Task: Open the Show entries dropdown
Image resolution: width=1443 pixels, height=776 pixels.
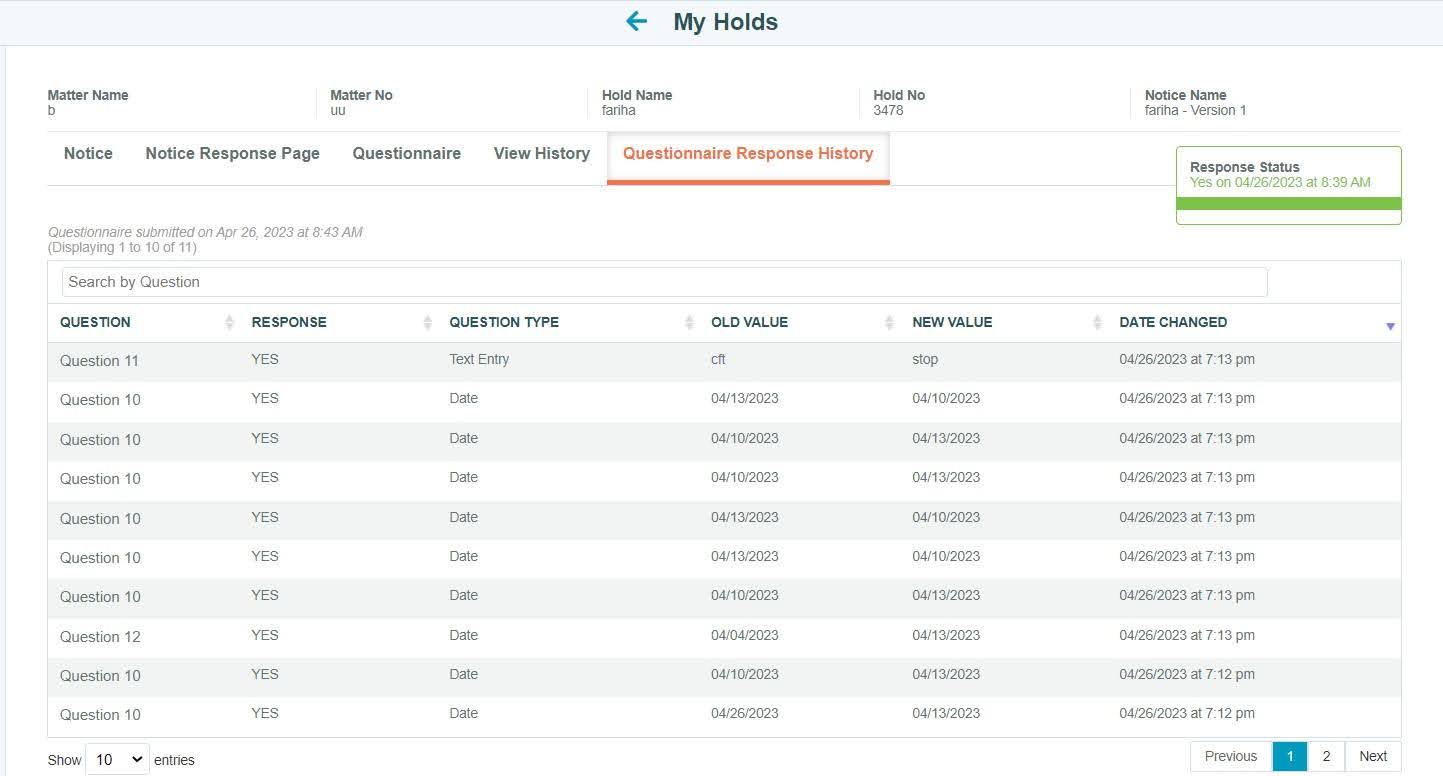Action: (x=117, y=759)
